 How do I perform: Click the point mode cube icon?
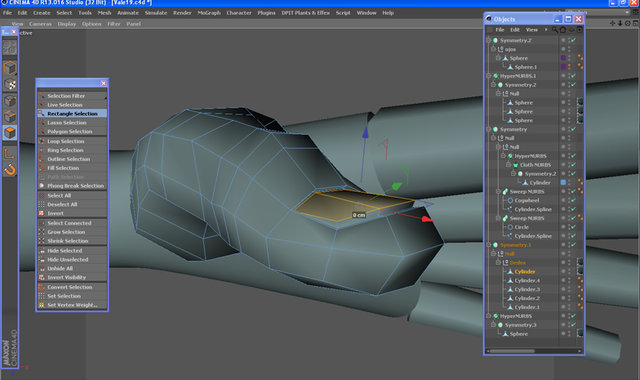10,100
